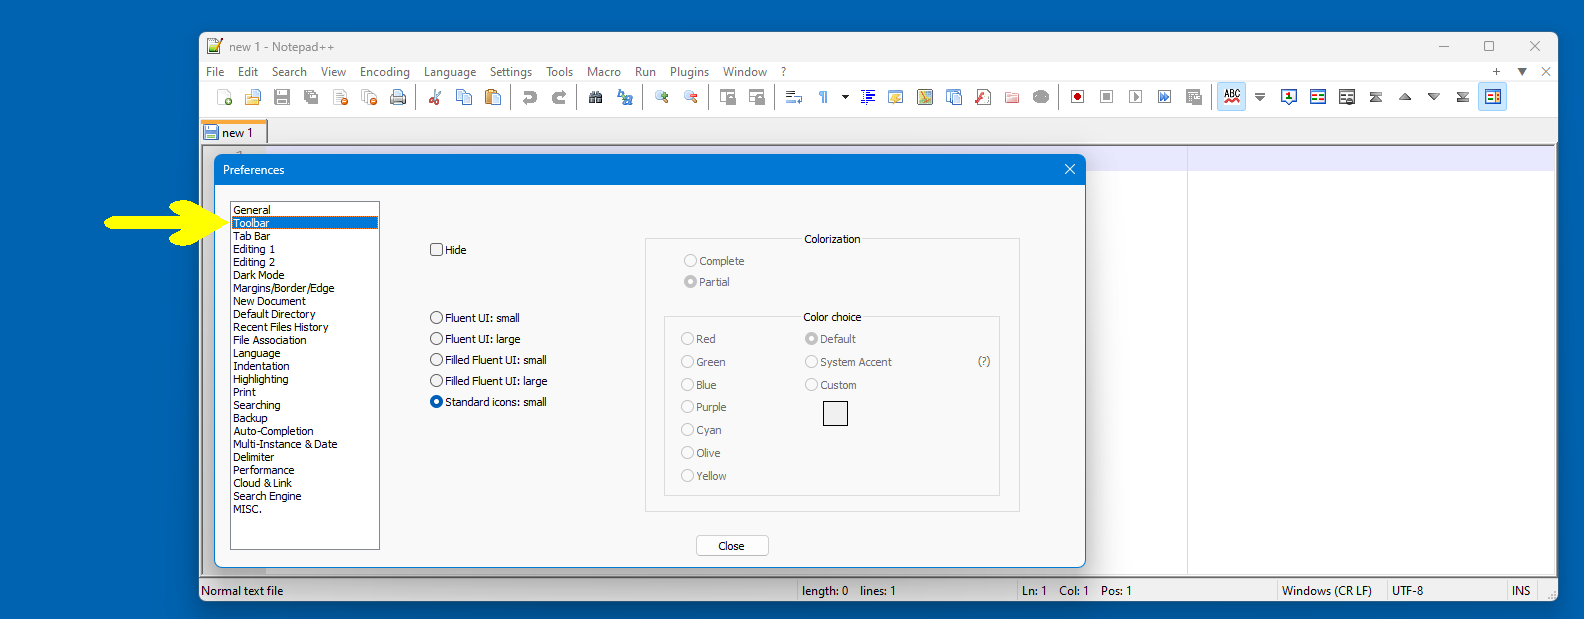Click the custom color swatch box
The image size is (1584, 619).
pyautogui.click(x=835, y=413)
